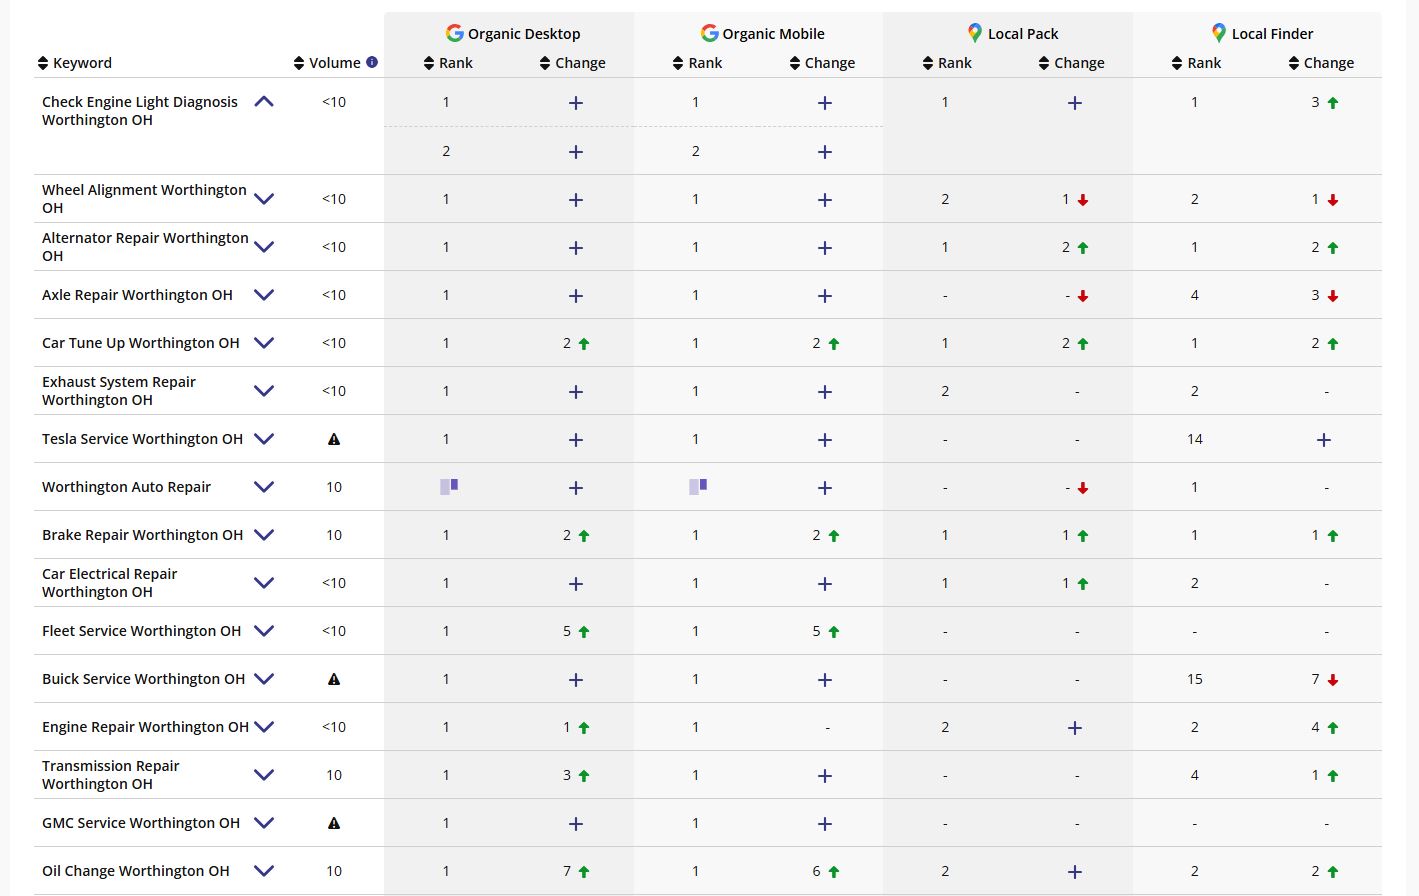This screenshot has height=896, width=1419.
Task: Expand Alternator Repair Worthington OH row
Action: point(264,247)
